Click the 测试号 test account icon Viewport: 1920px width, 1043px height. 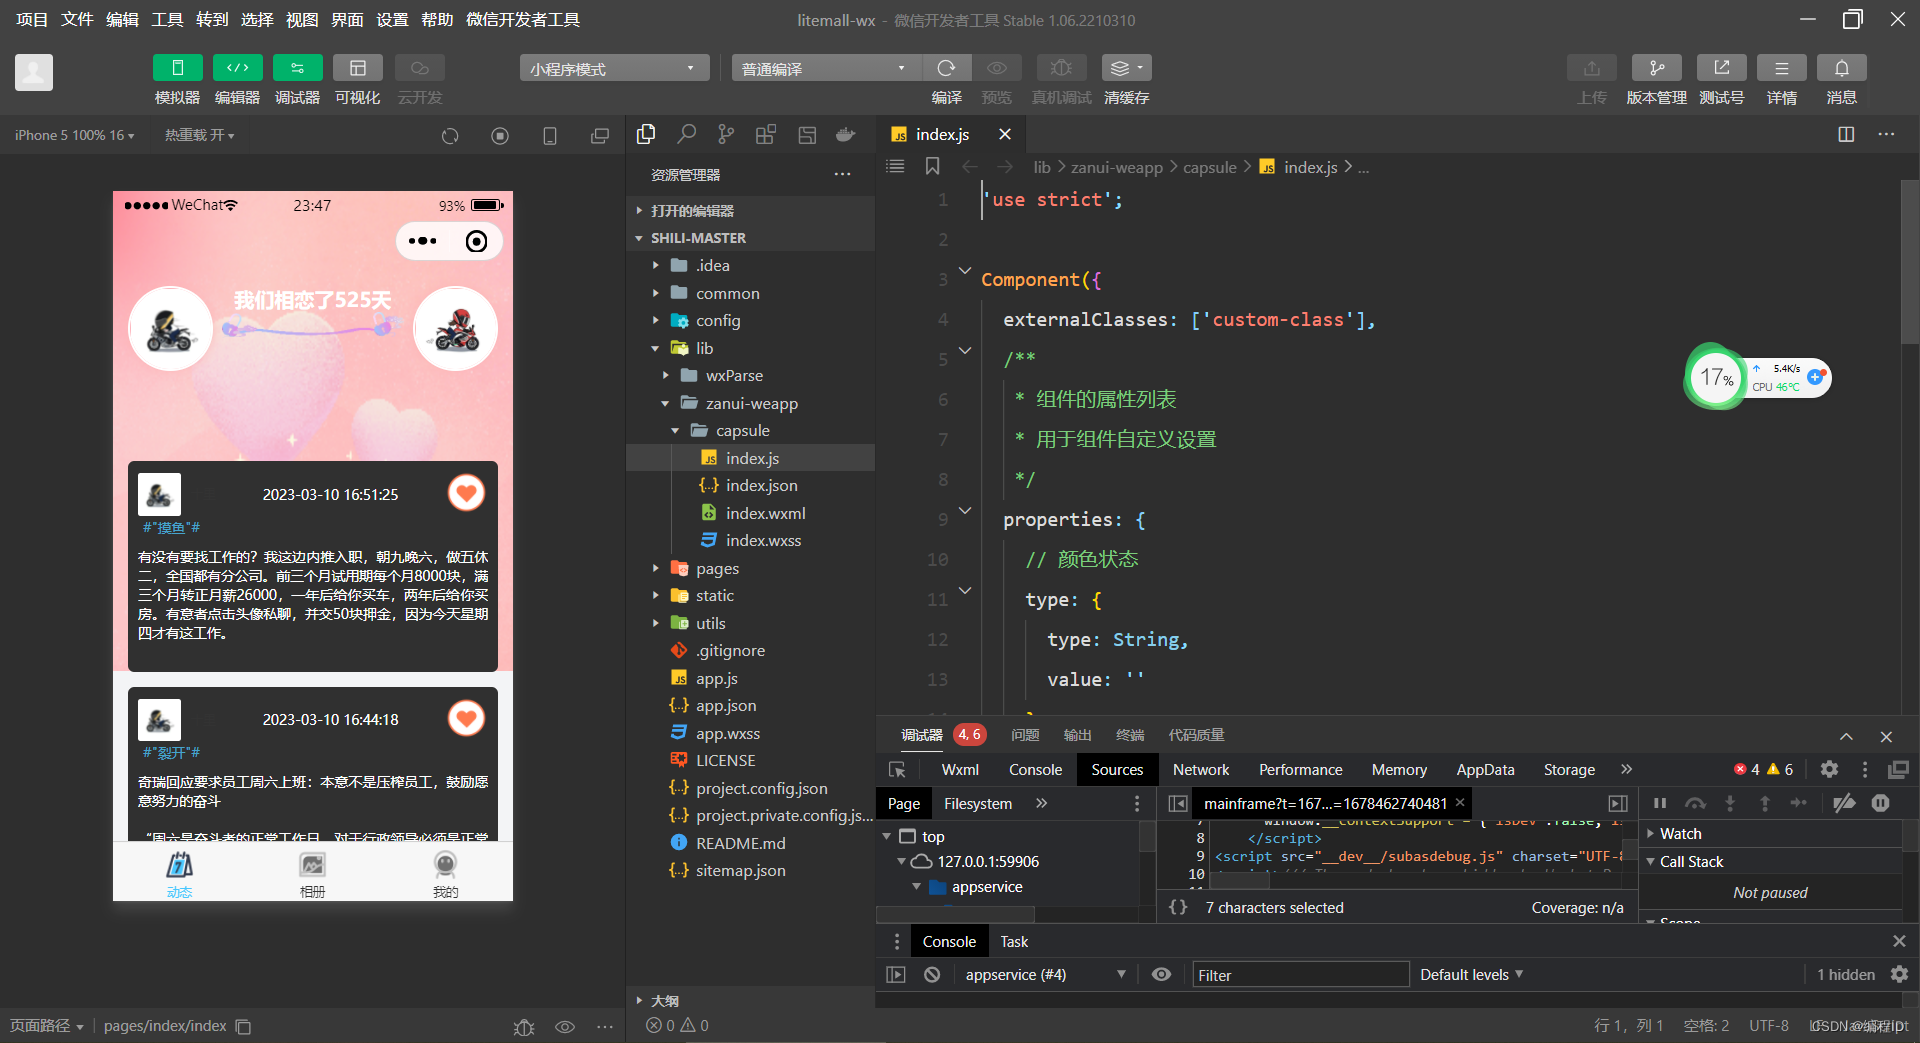tap(1721, 68)
